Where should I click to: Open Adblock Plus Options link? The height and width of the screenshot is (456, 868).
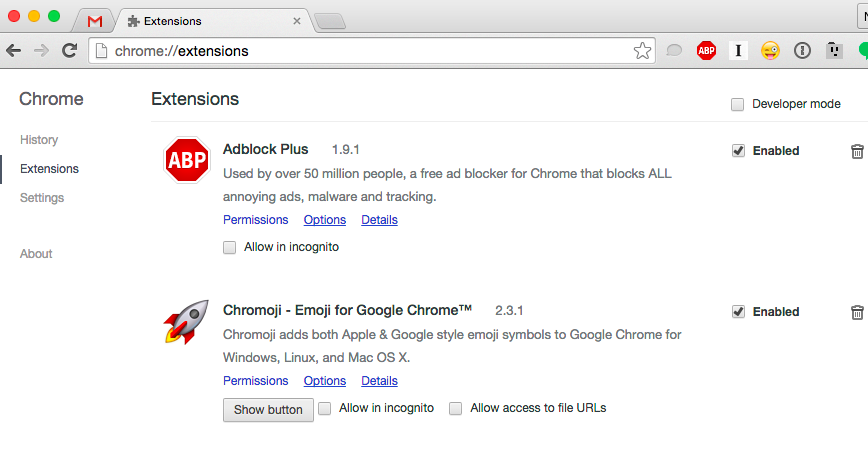pyautogui.click(x=325, y=220)
